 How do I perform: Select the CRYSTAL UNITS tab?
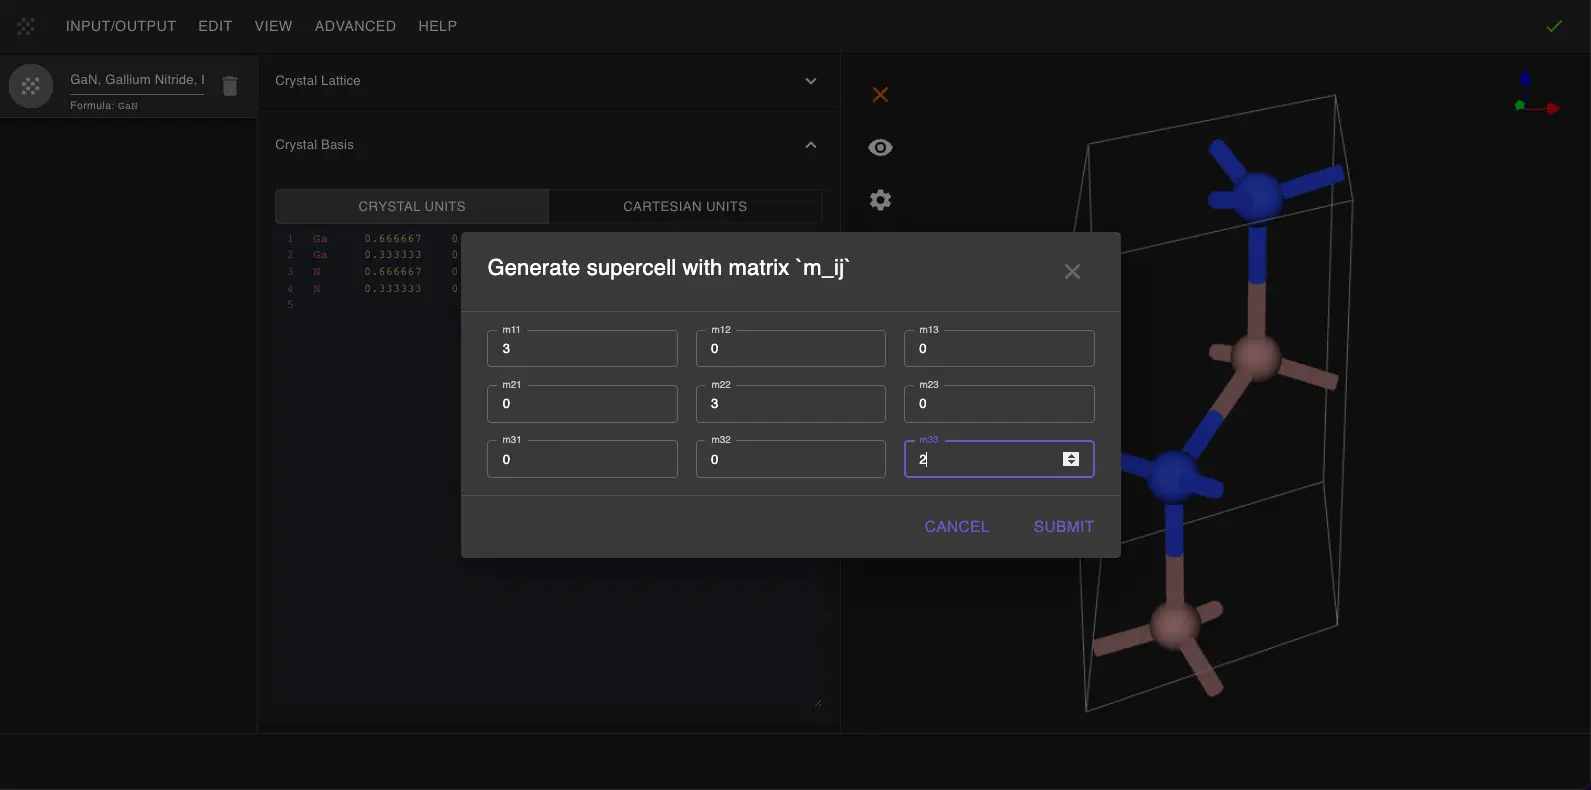click(412, 207)
